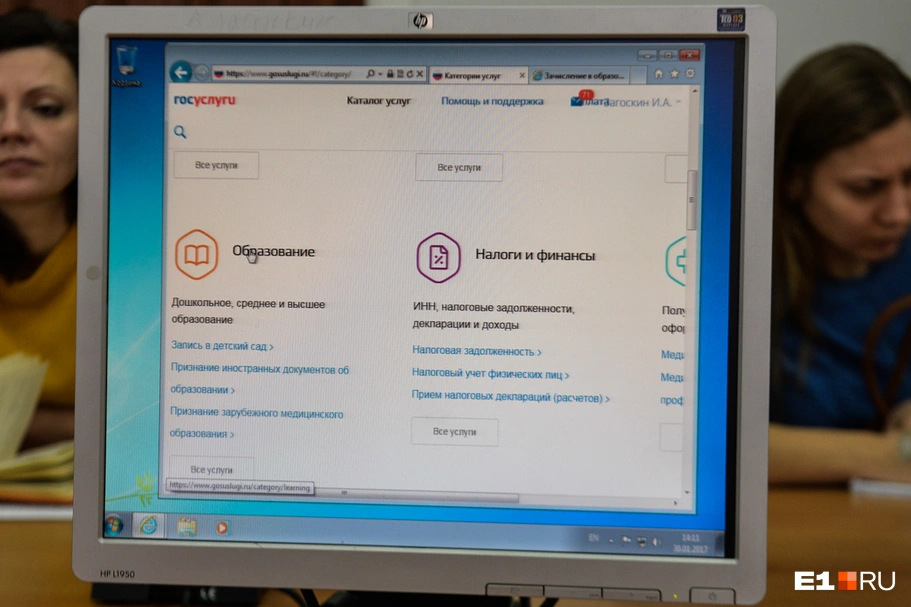Screen dimensions: 911x607
Task: Click the Налоги и финансы category heading
Action: (x=535, y=255)
